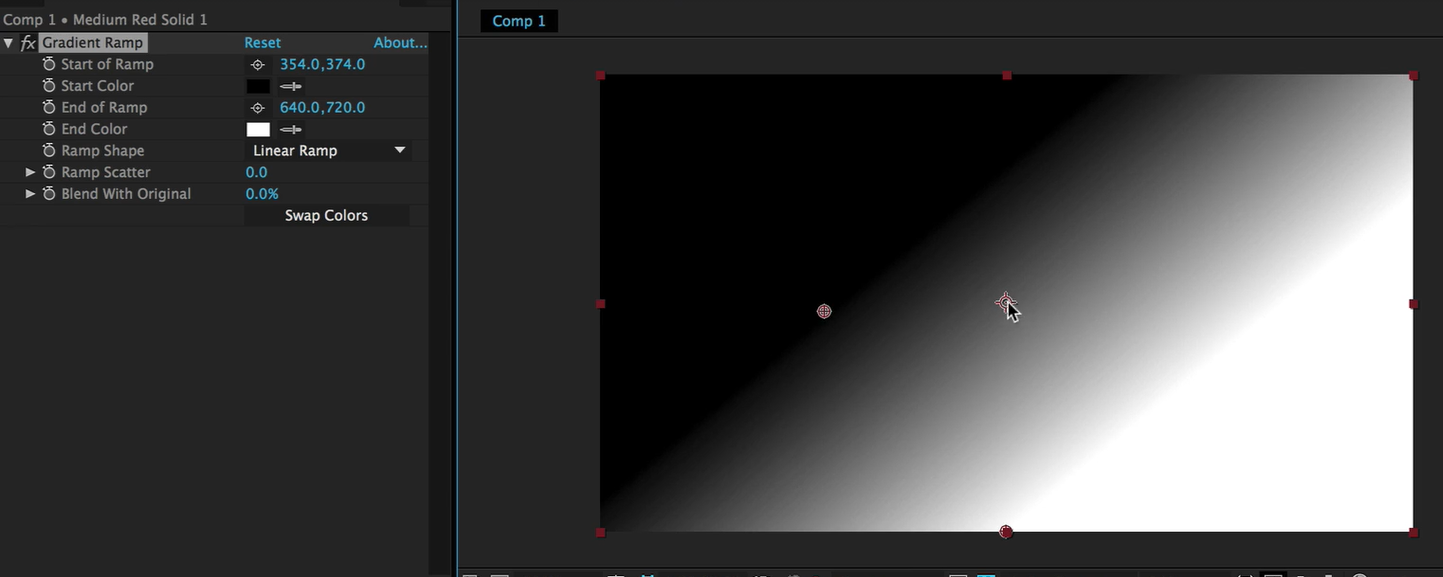Toggle Blend With Original stopwatch

(x=49, y=194)
